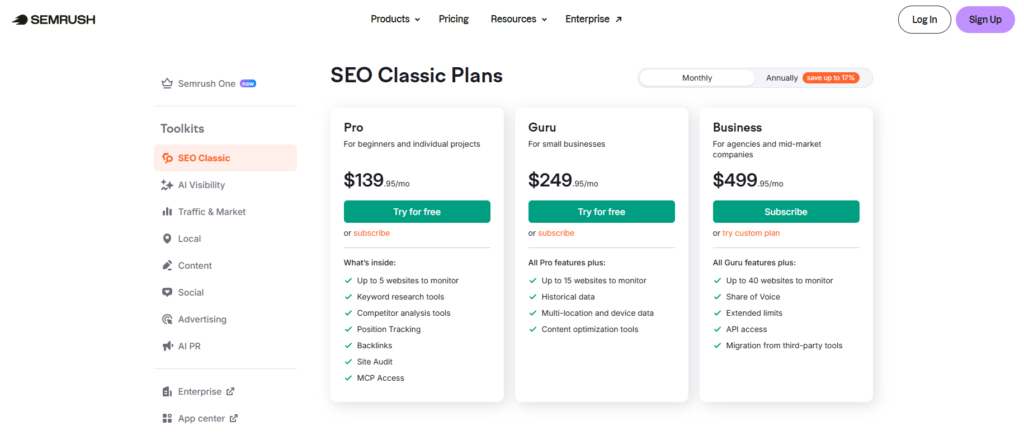Select the AI Visibility sparkle icon
The height and width of the screenshot is (435, 1024).
[x=167, y=185]
